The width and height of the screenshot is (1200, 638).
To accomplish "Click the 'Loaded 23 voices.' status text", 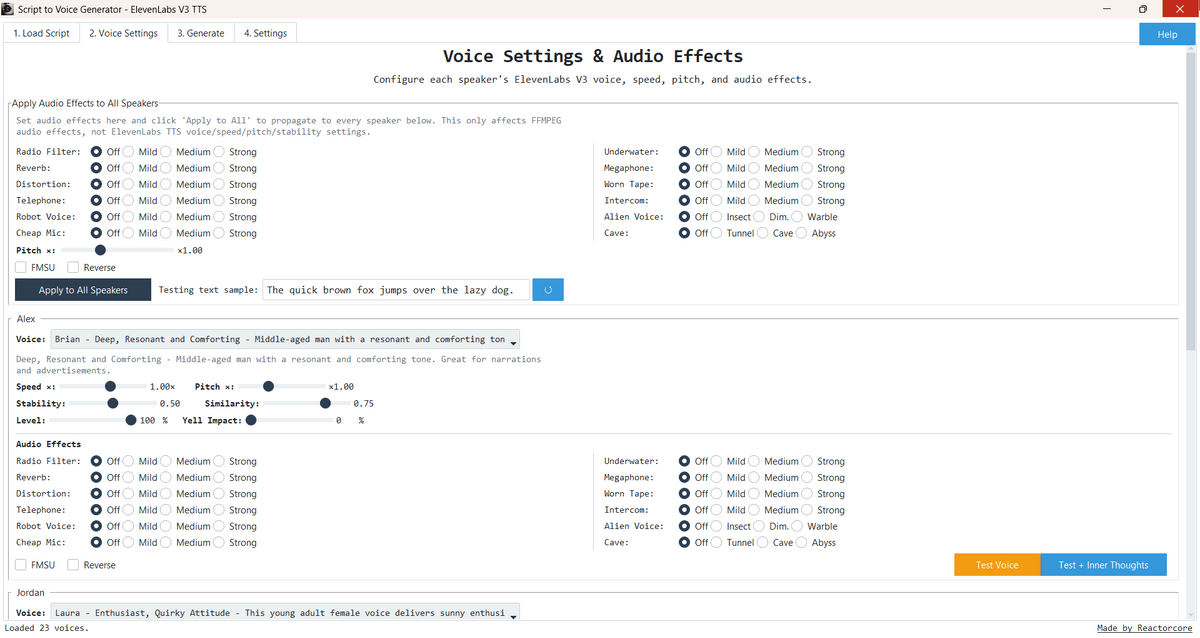I will tap(47, 628).
